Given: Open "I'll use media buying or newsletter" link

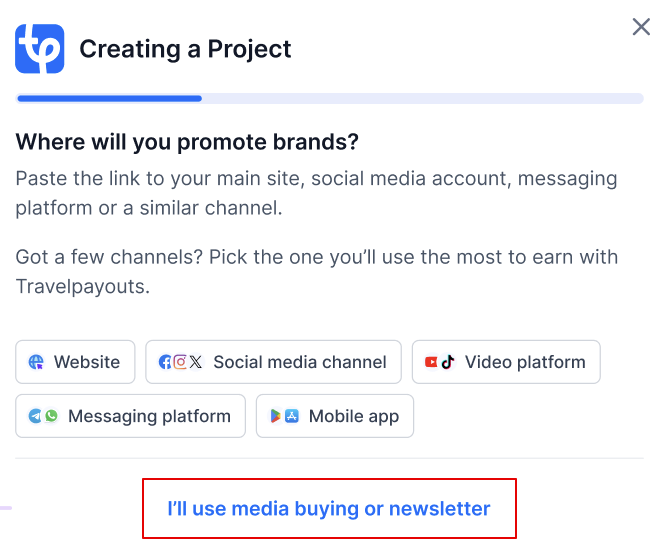Looking at the screenshot, I should (x=329, y=509).
